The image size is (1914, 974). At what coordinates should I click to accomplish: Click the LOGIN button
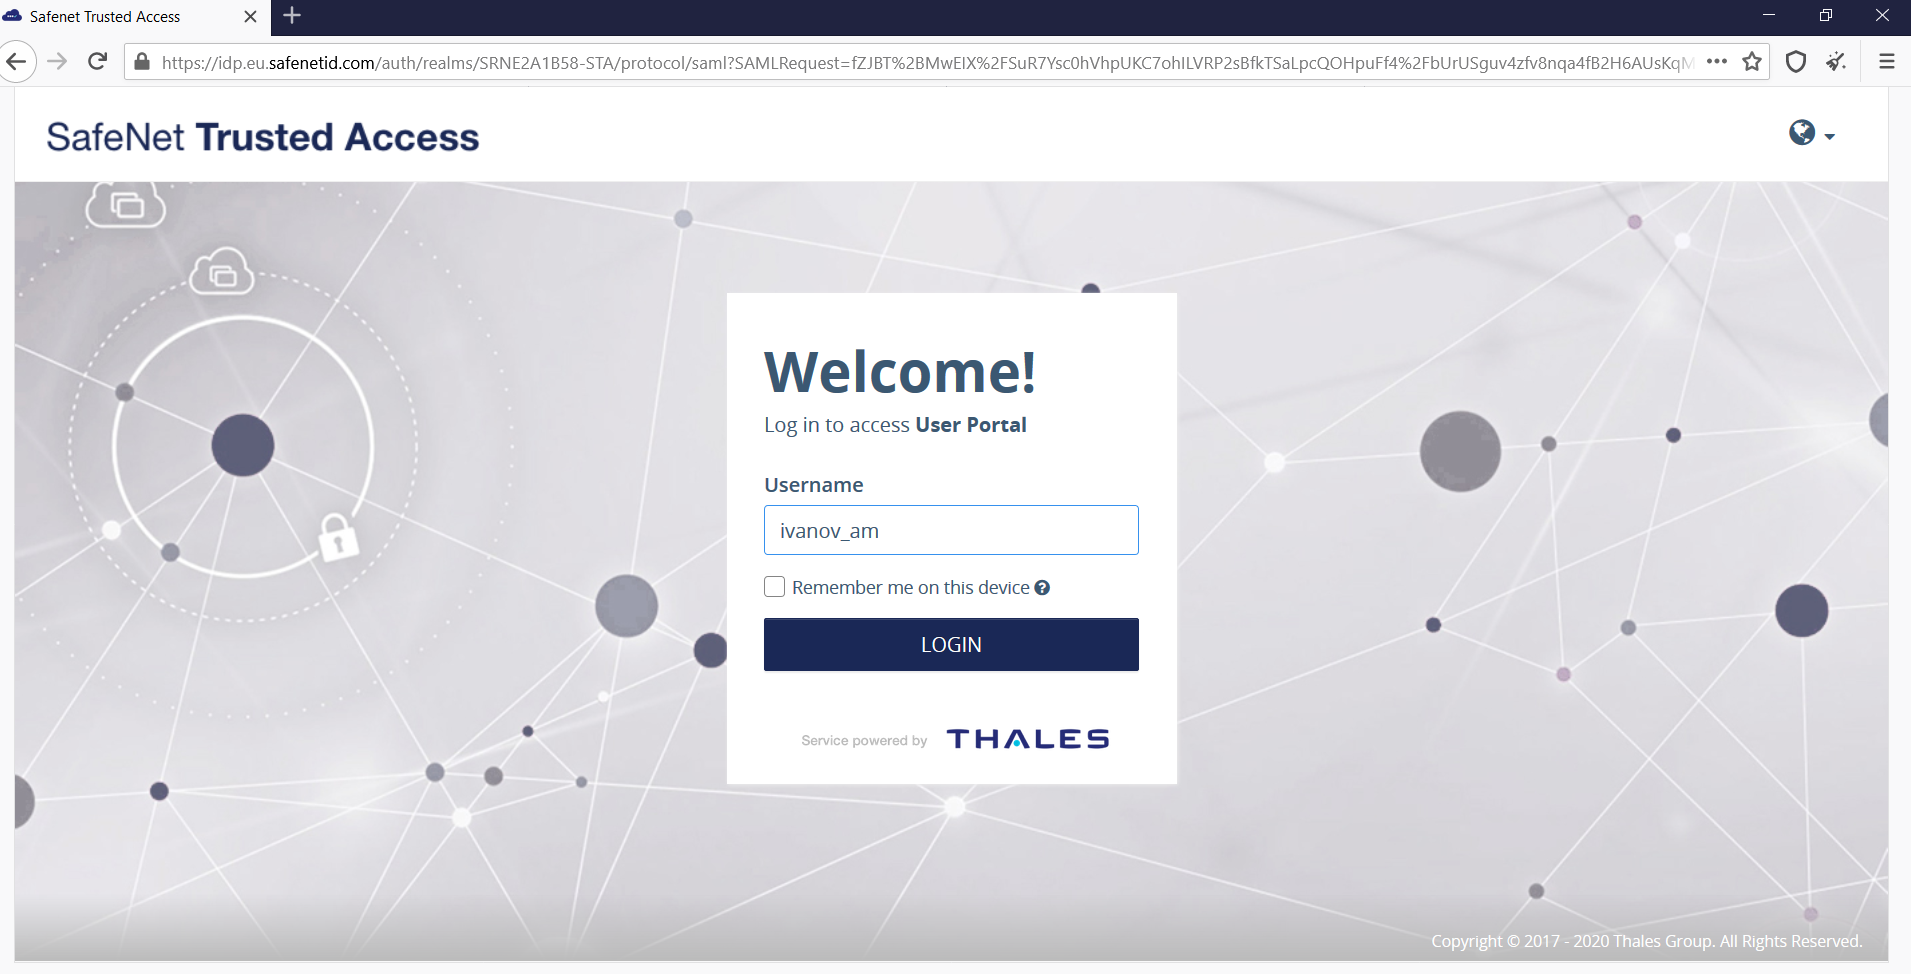(951, 645)
